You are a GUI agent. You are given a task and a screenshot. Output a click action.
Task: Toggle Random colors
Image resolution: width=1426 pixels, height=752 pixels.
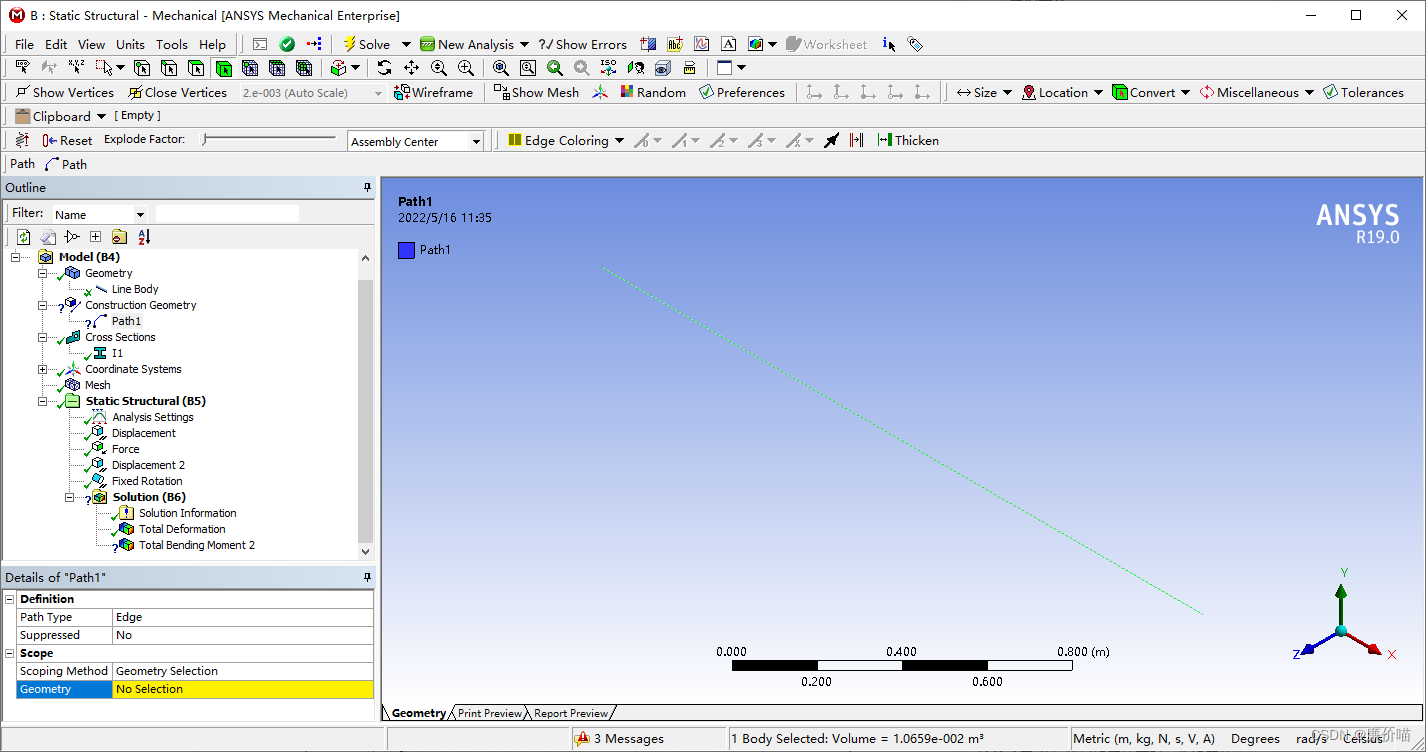coord(652,92)
